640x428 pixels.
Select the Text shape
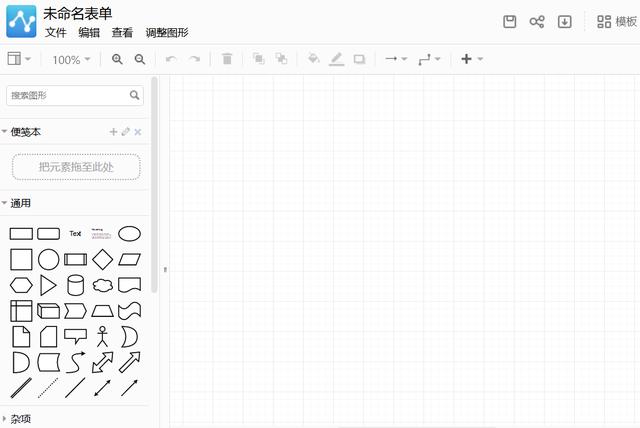(x=76, y=233)
